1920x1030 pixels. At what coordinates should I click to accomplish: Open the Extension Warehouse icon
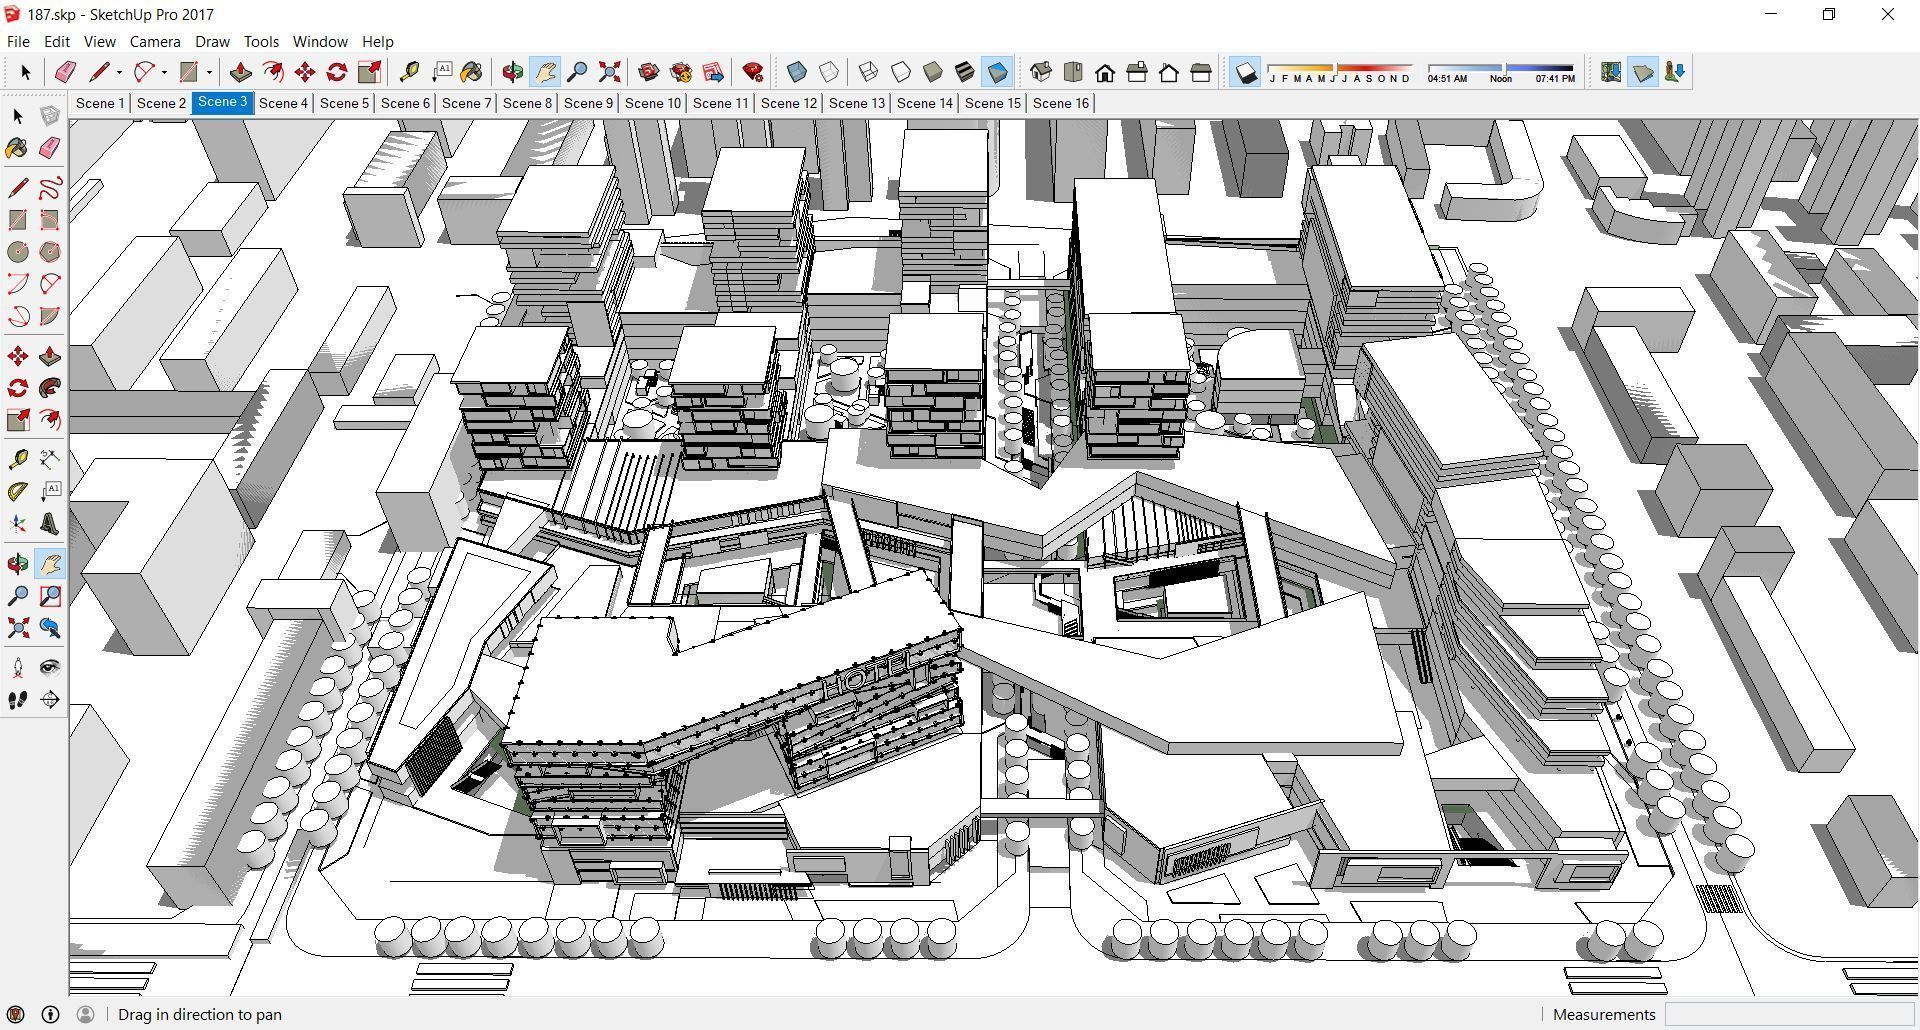(681, 72)
